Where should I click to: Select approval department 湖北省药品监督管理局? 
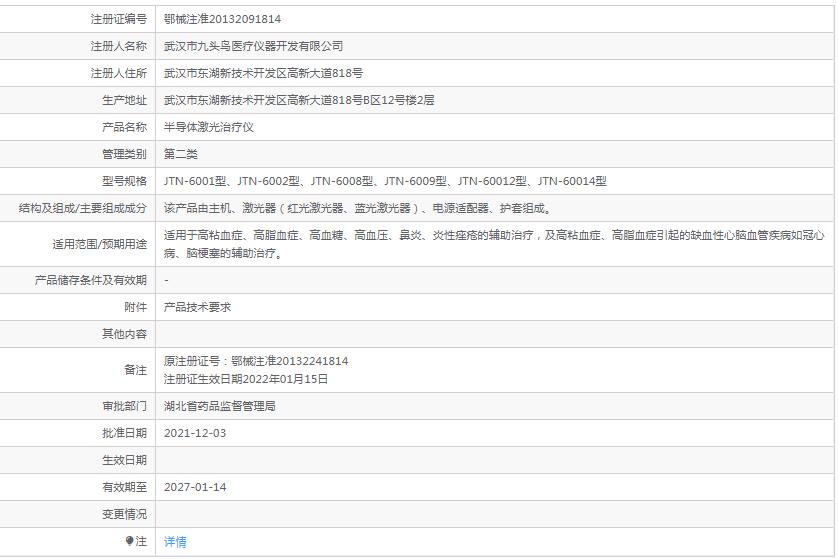click(220, 406)
